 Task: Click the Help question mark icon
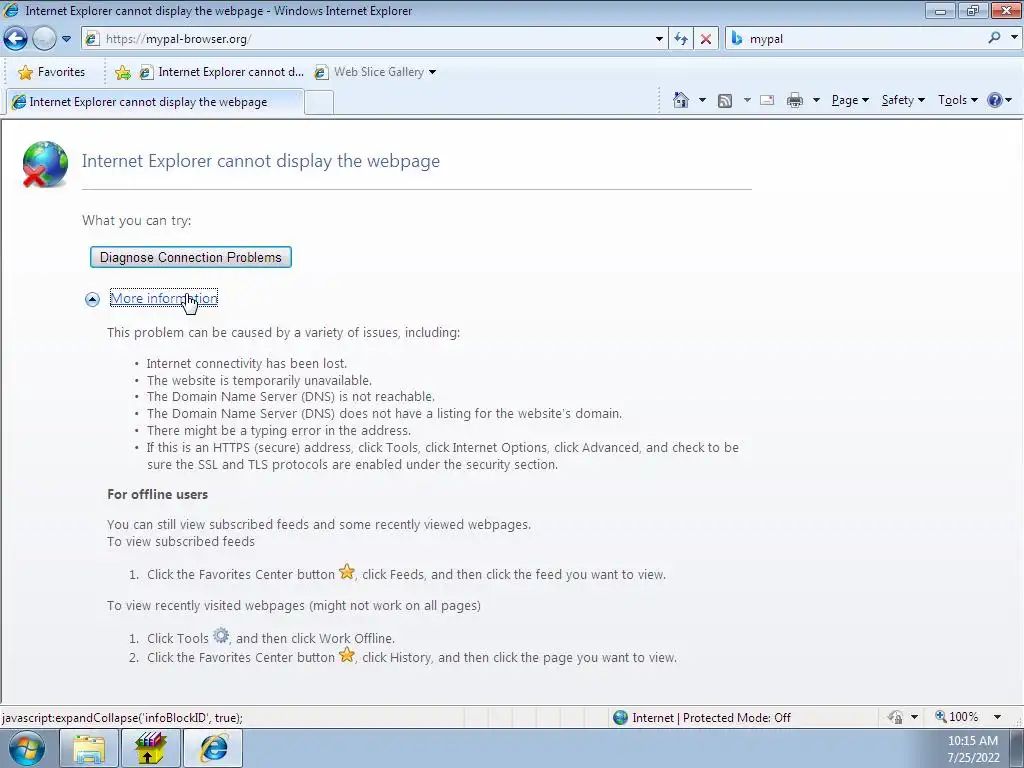click(995, 100)
